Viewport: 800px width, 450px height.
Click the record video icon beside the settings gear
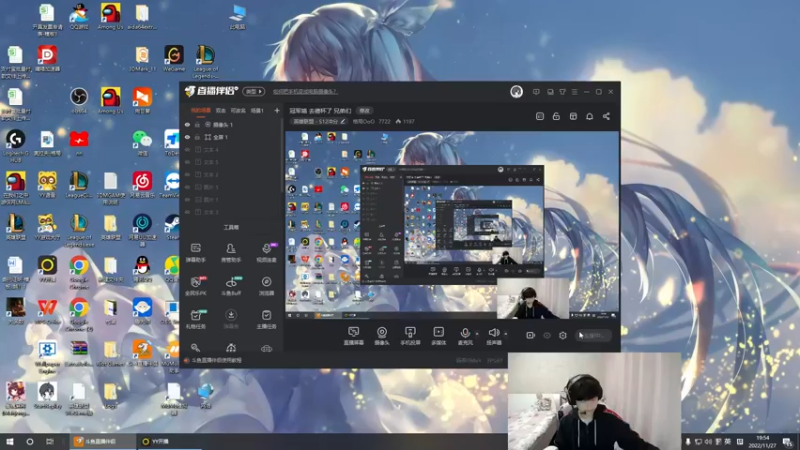pos(531,335)
